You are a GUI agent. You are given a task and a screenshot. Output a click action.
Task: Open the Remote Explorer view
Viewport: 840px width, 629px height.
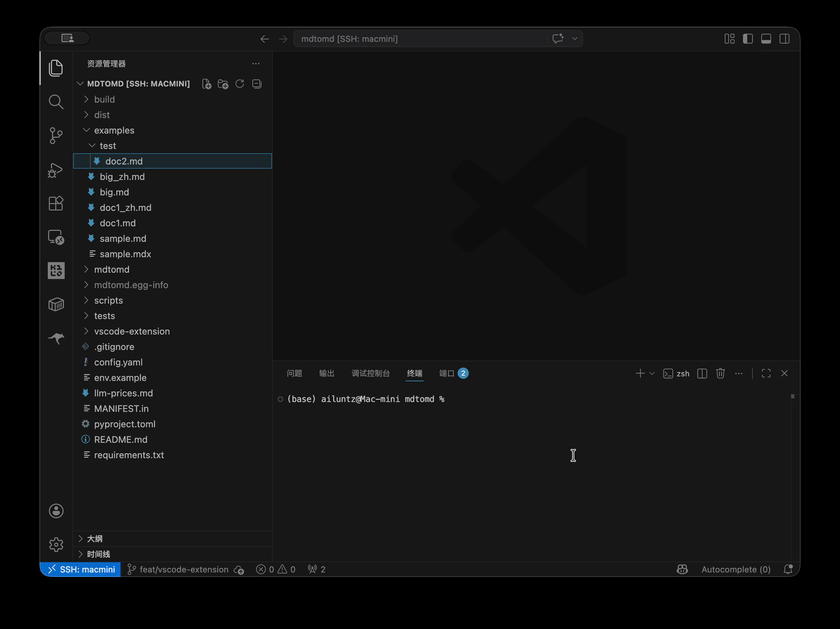coord(56,237)
